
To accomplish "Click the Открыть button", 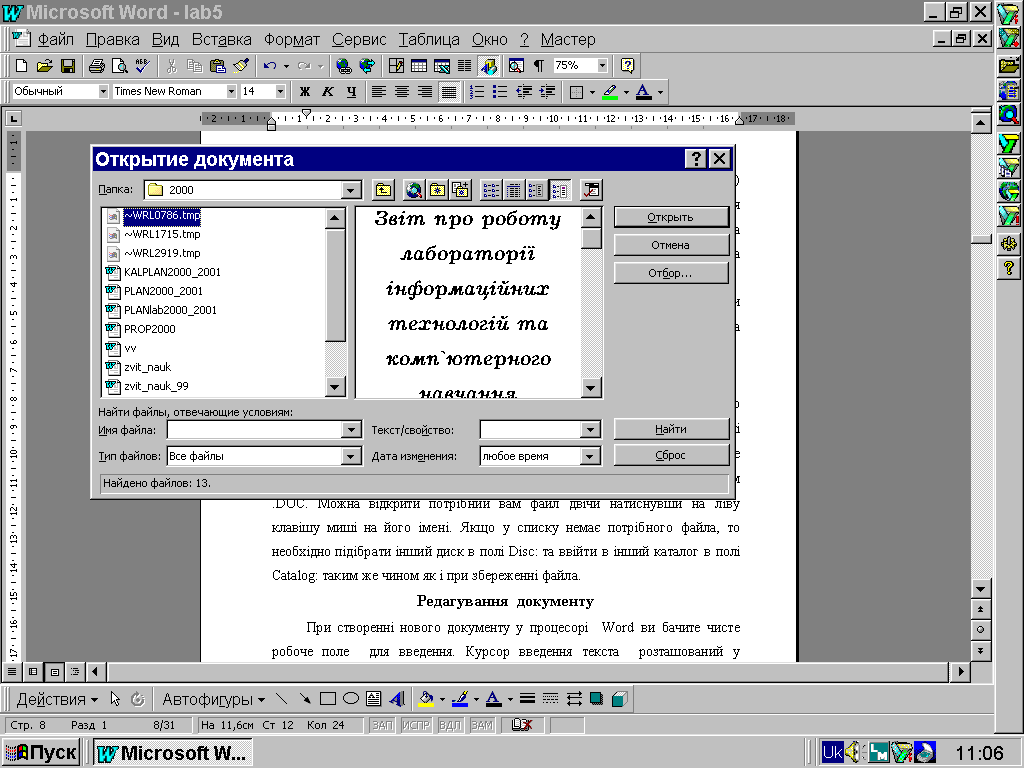I will coord(671,217).
